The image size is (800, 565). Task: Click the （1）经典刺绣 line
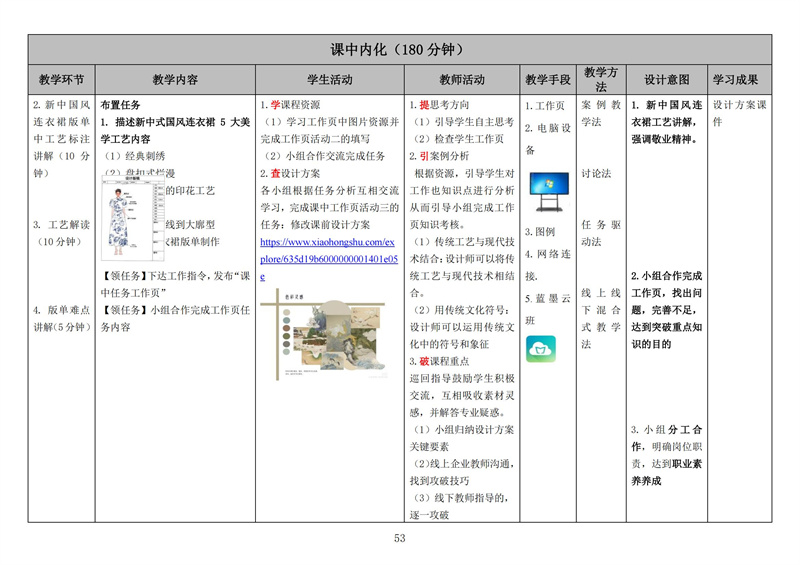pos(135,156)
